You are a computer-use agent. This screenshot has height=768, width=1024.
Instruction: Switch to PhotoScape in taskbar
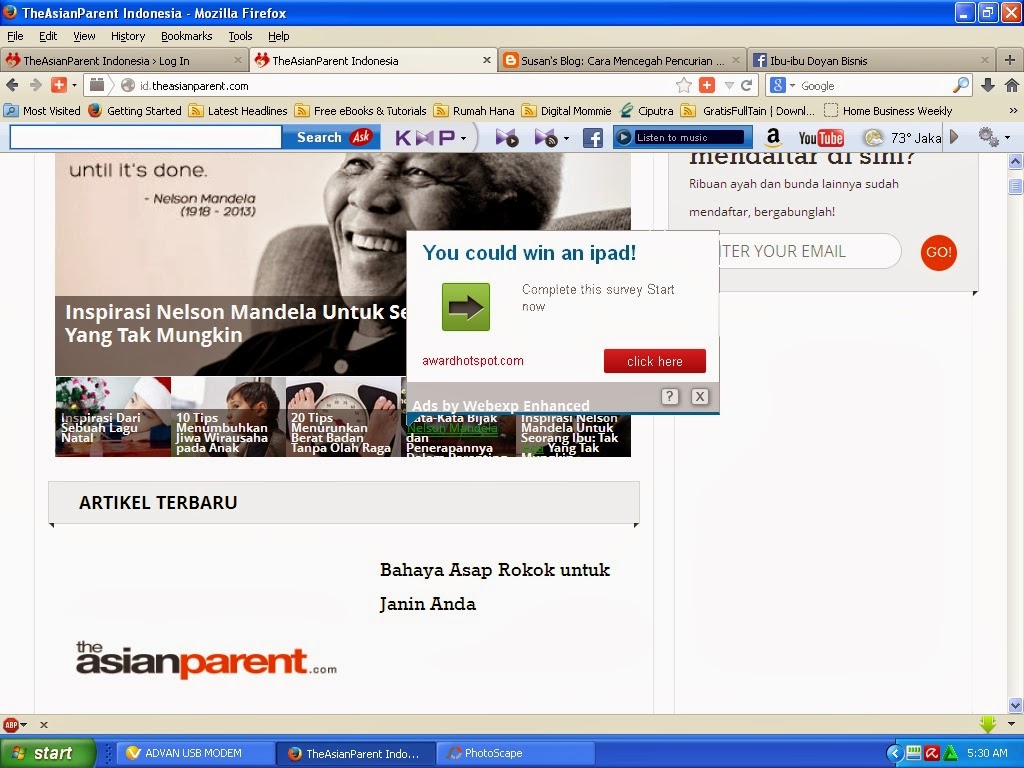[x=515, y=753]
